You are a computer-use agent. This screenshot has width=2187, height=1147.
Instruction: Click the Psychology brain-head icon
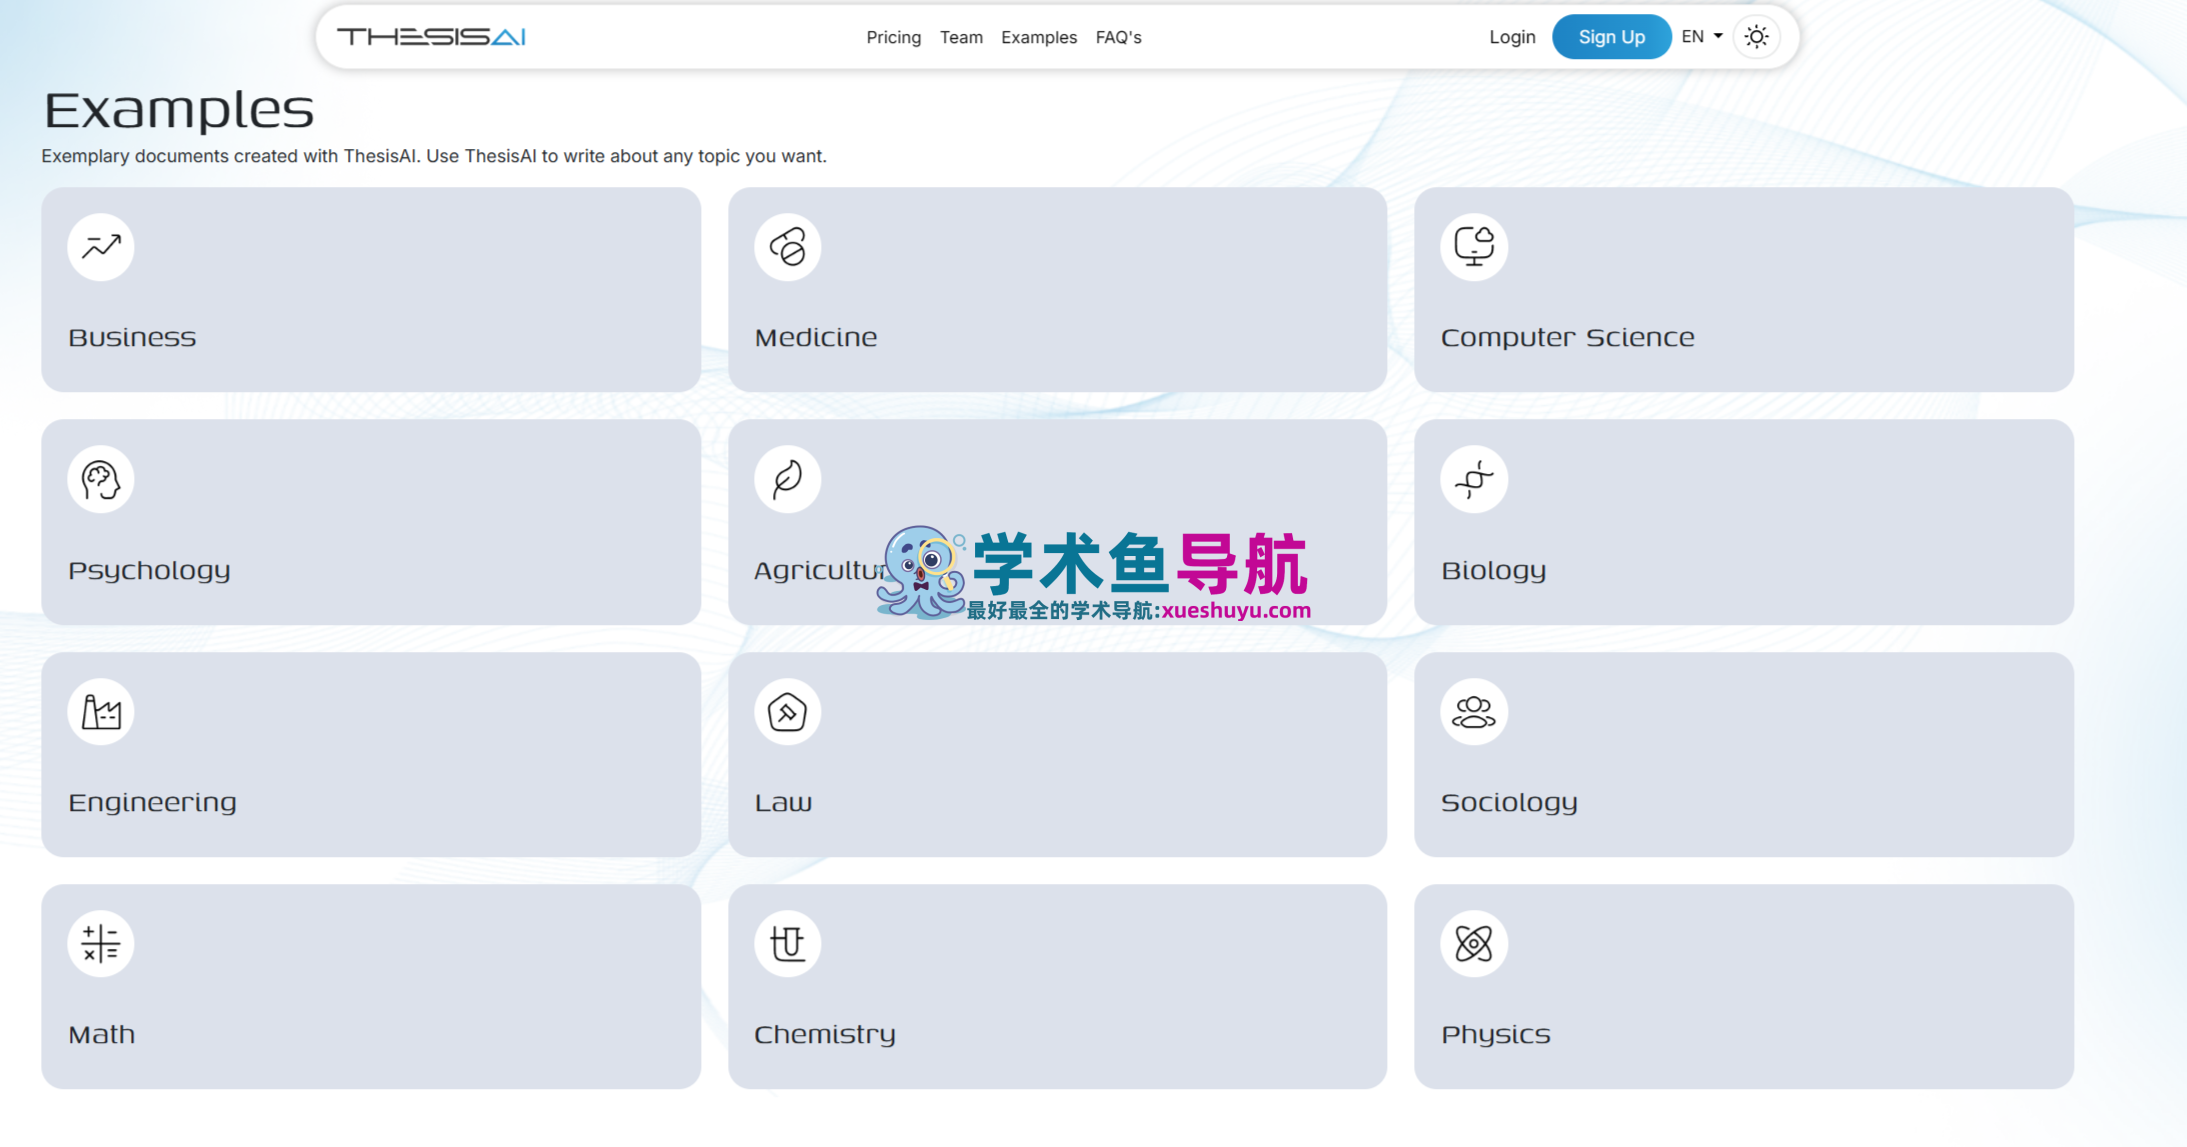(101, 479)
